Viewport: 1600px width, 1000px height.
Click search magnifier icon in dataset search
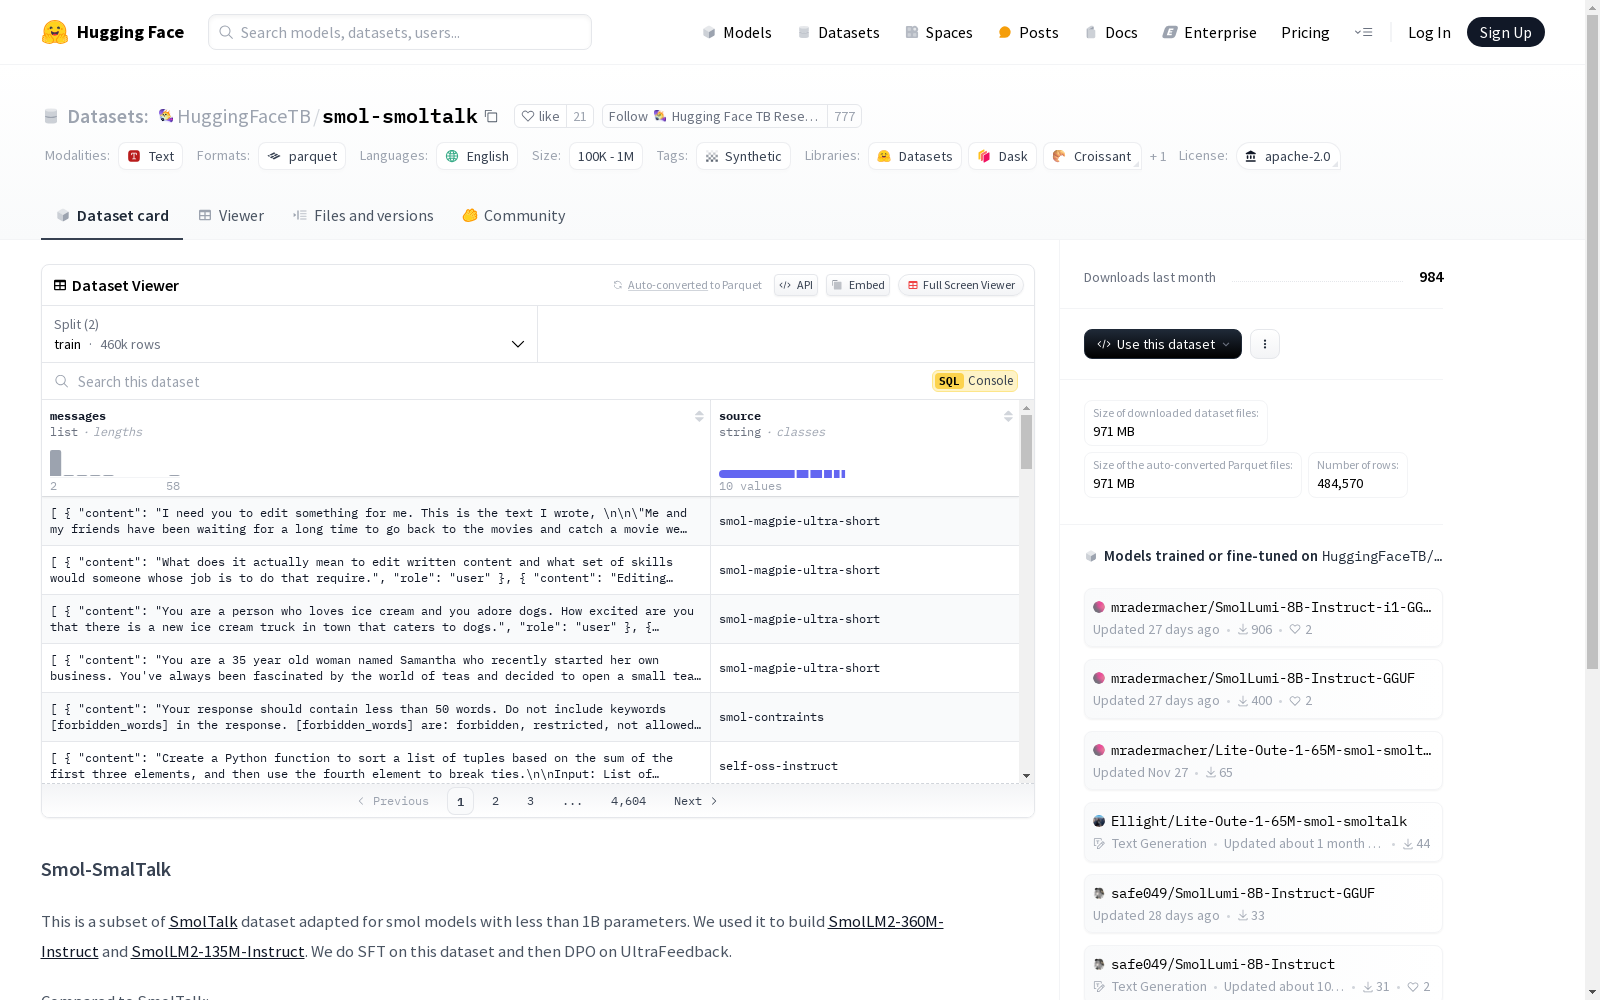(62, 381)
